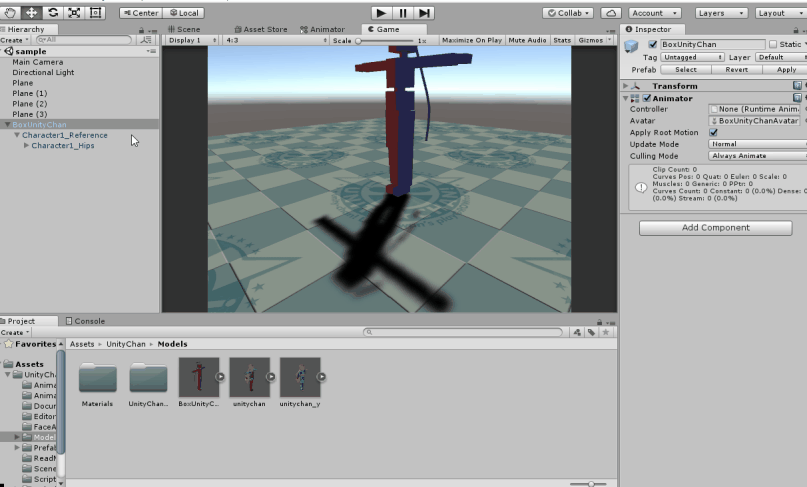This screenshot has width=807, height=487.
Task: Click the project icon size slider
Action: point(587,484)
